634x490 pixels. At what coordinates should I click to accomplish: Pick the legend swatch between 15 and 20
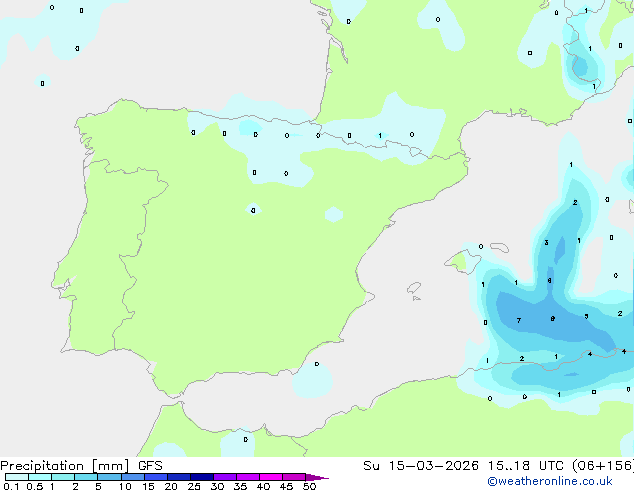point(155,477)
